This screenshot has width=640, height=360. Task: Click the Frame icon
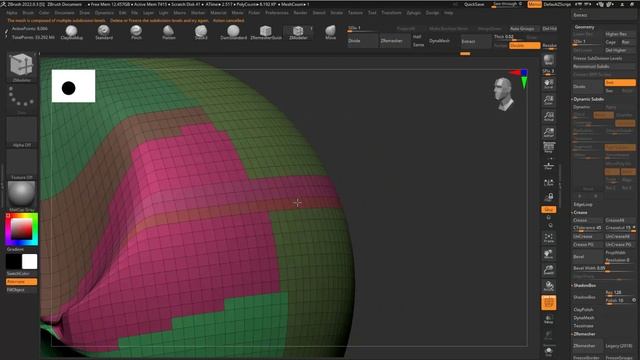coord(549,238)
